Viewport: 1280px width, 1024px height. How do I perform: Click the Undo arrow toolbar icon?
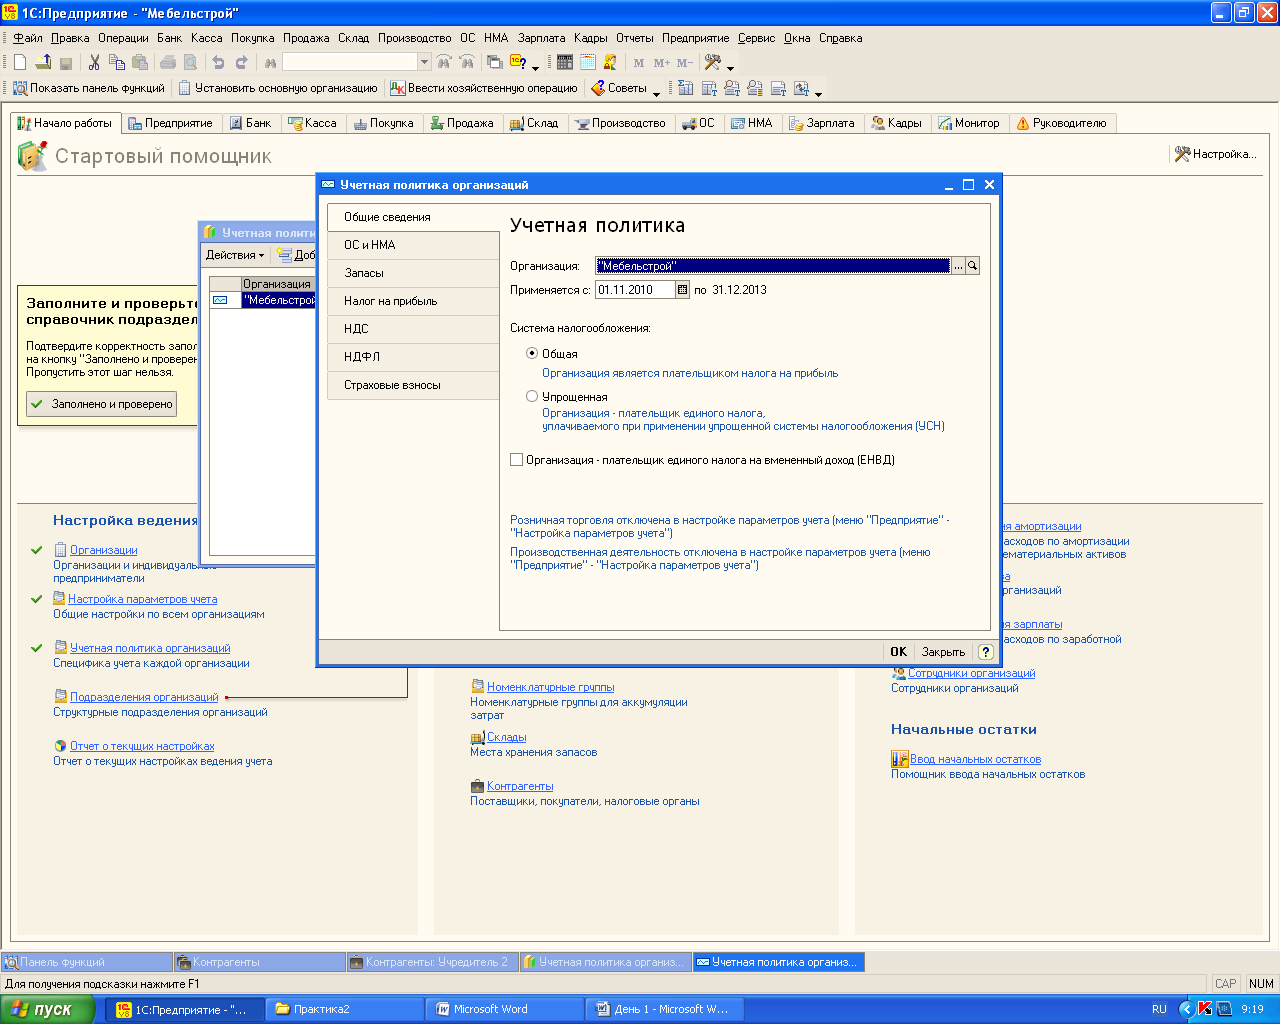click(x=218, y=62)
